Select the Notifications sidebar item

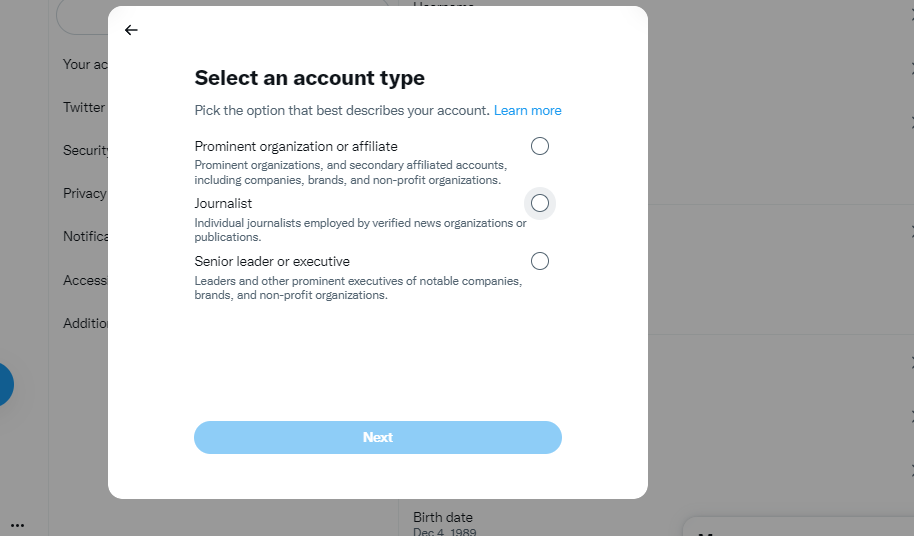(85, 237)
